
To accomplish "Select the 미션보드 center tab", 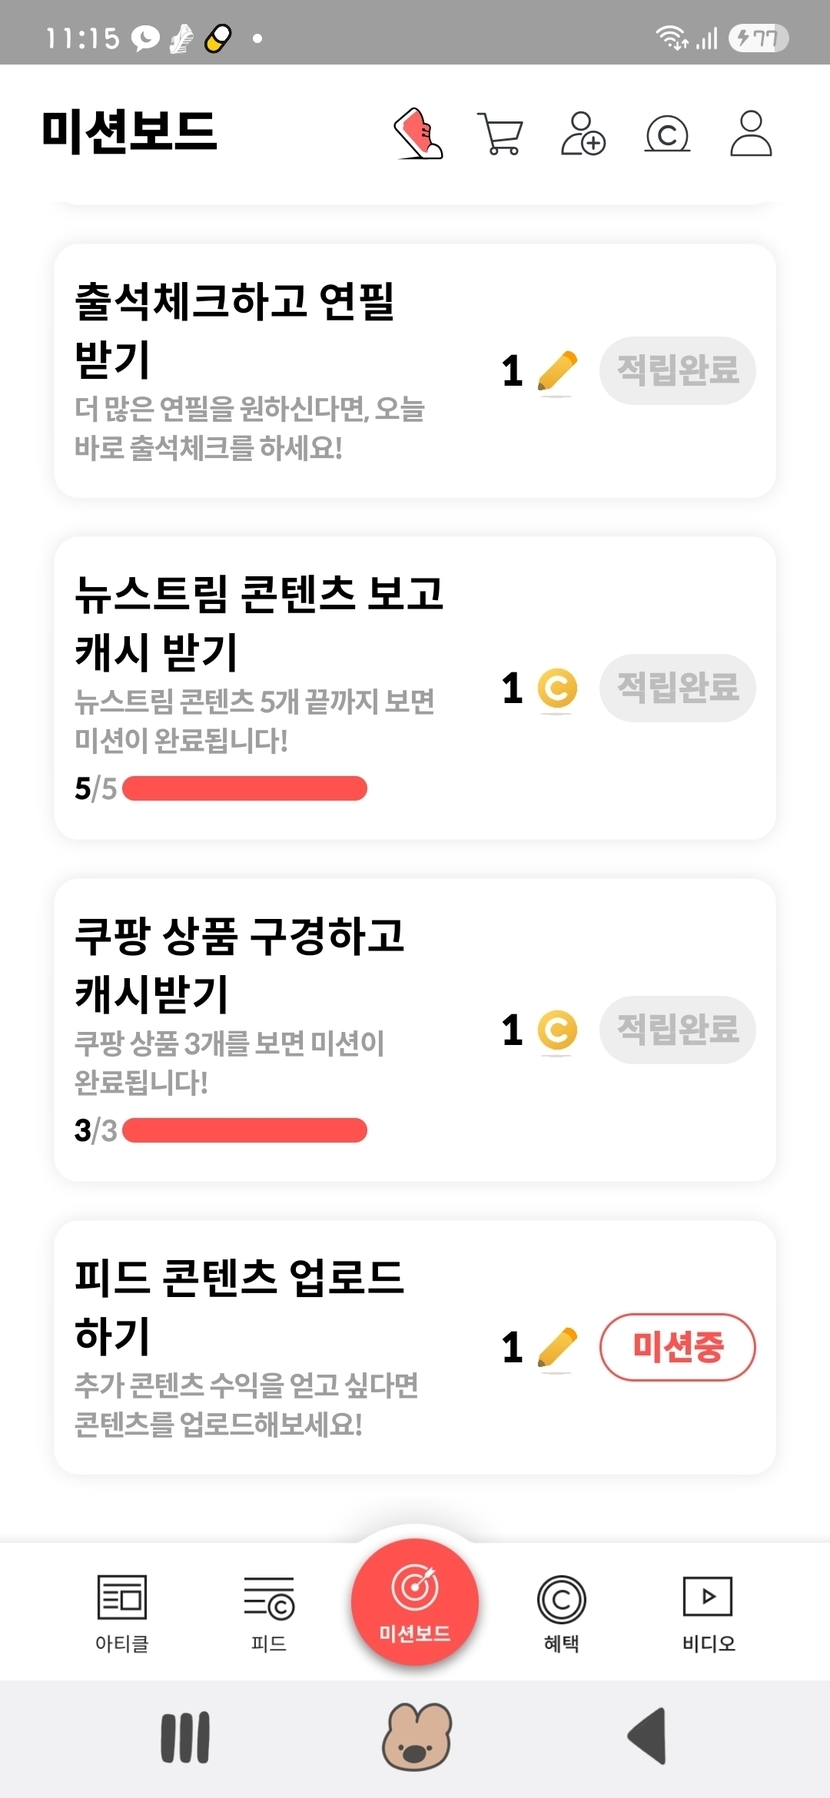I will pos(415,1602).
